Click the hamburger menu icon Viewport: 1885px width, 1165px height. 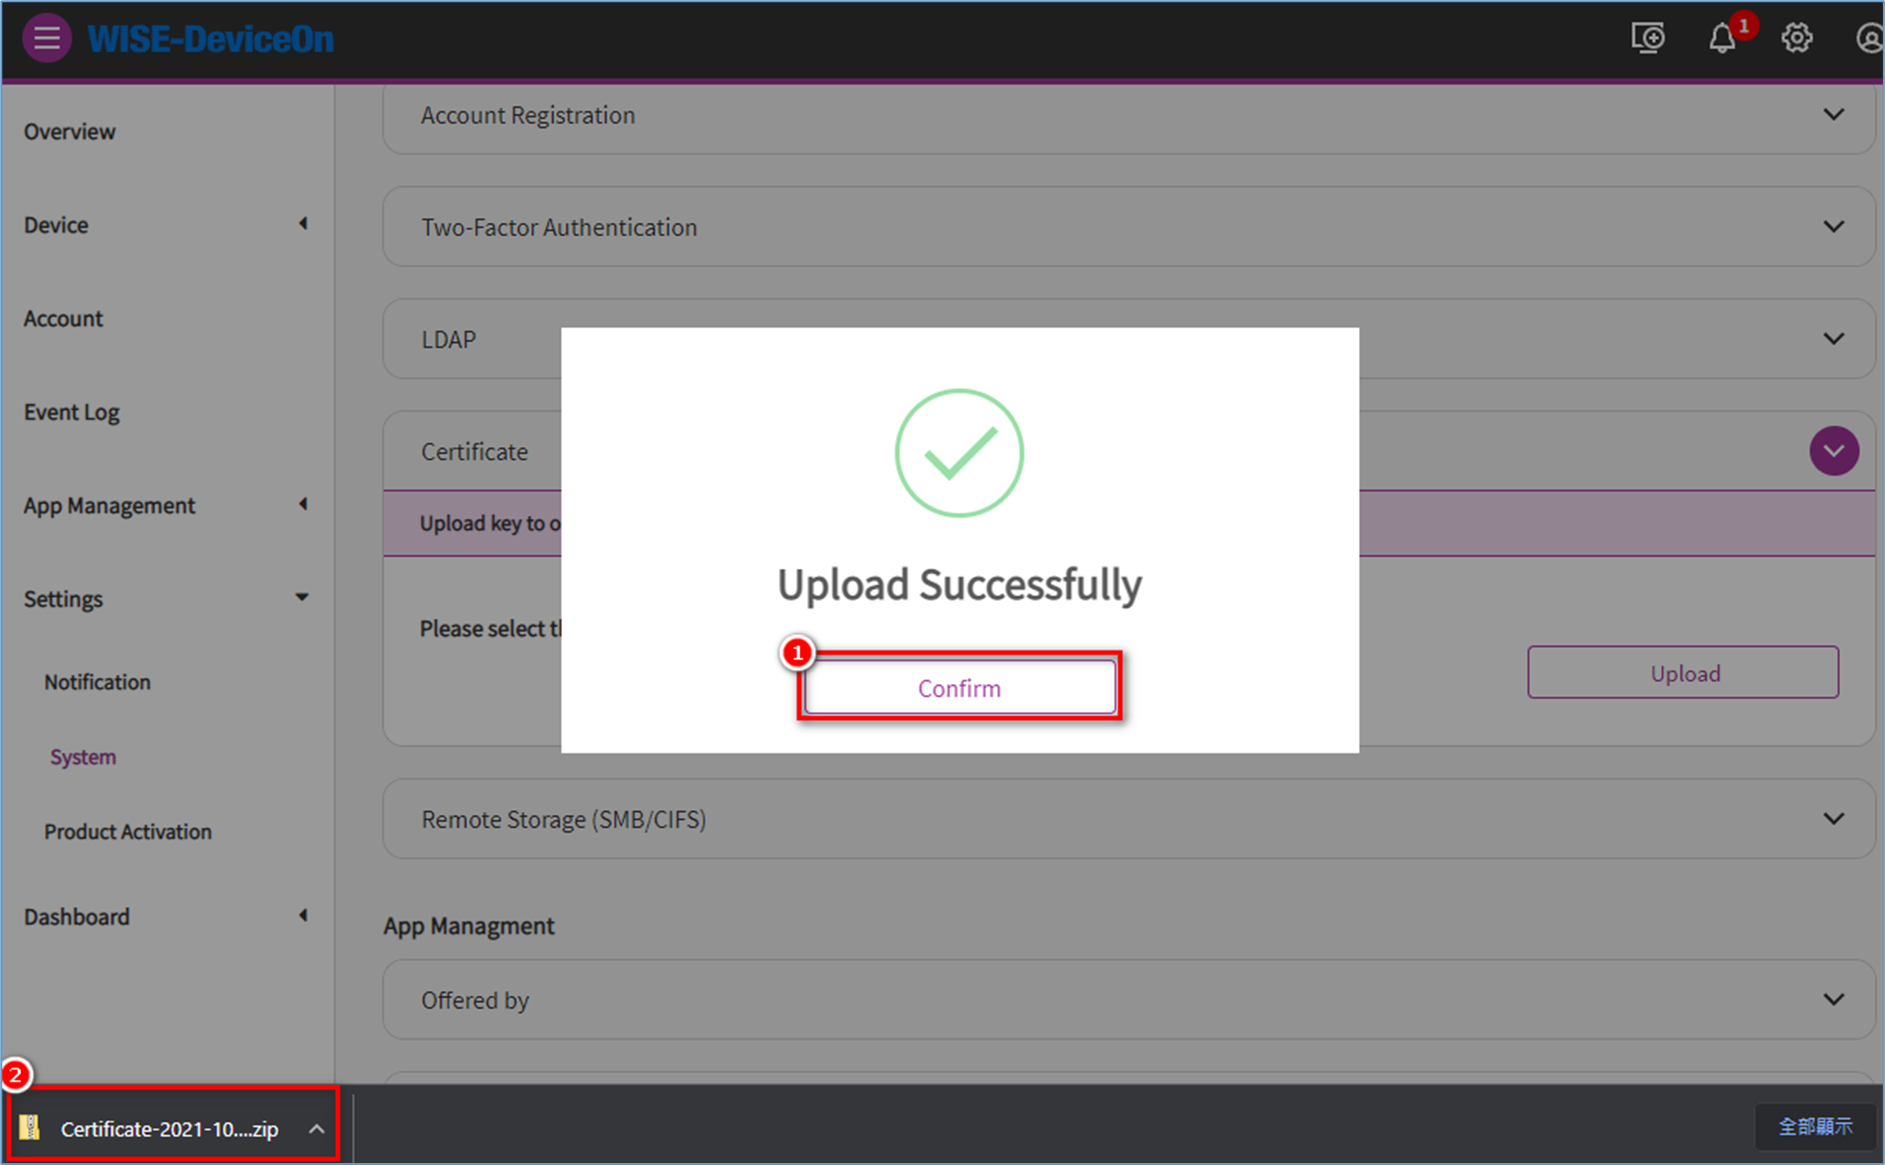tap(46, 39)
